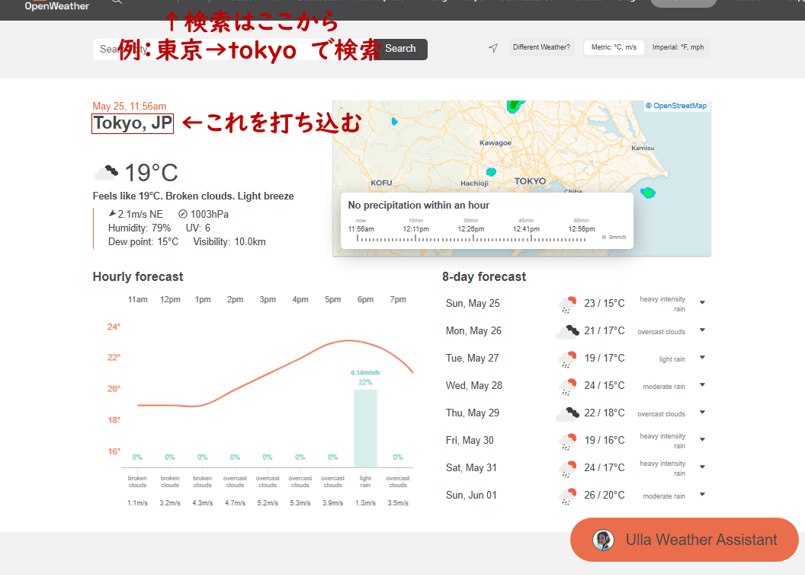Click the 19°C current temperature

[x=151, y=173]
